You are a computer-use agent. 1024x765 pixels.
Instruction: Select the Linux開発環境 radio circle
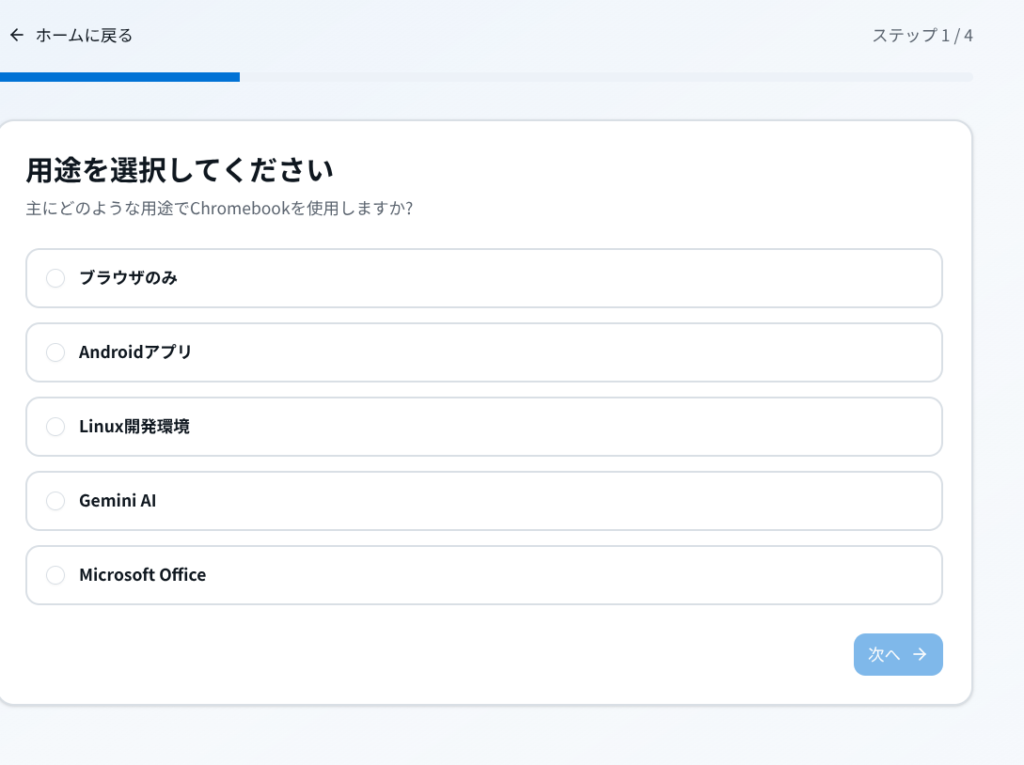tap(56, 426)
